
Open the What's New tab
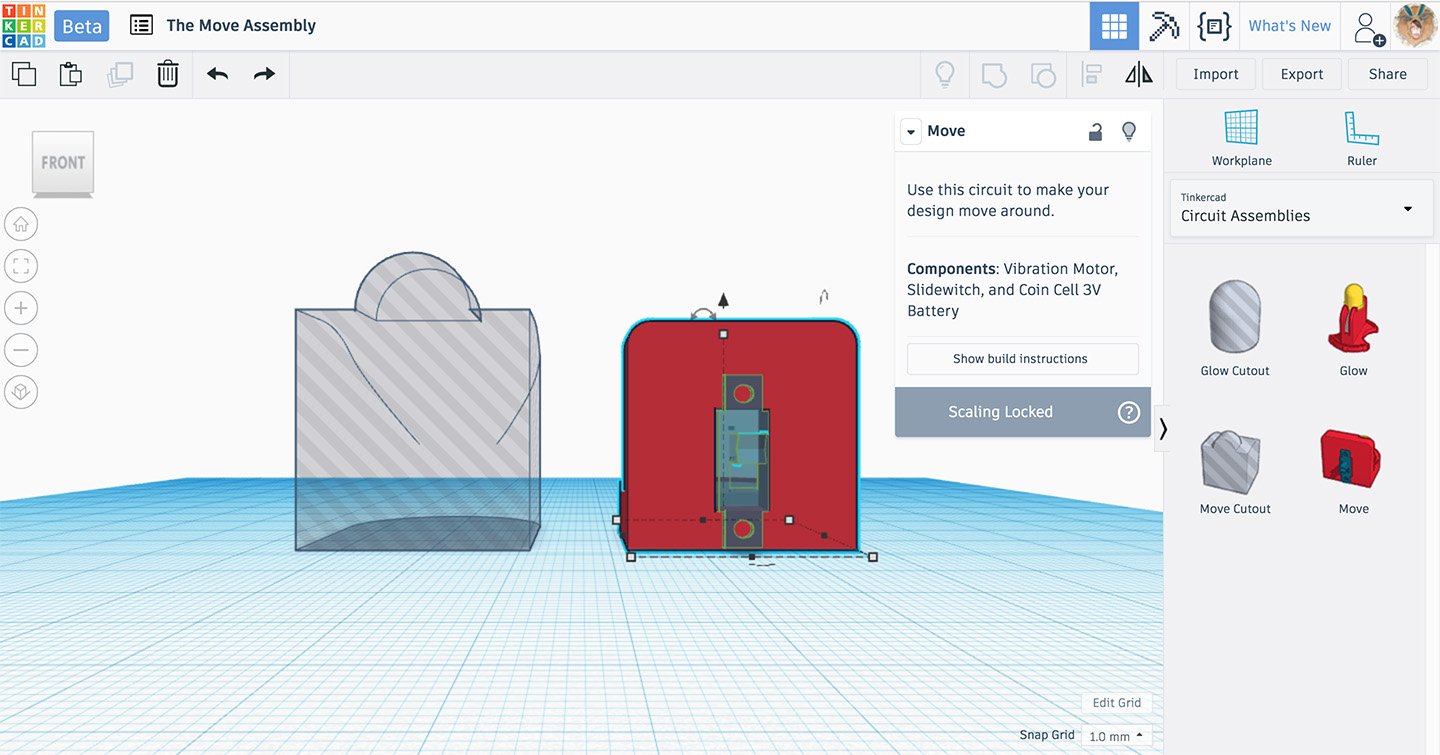pos(1289,26)
